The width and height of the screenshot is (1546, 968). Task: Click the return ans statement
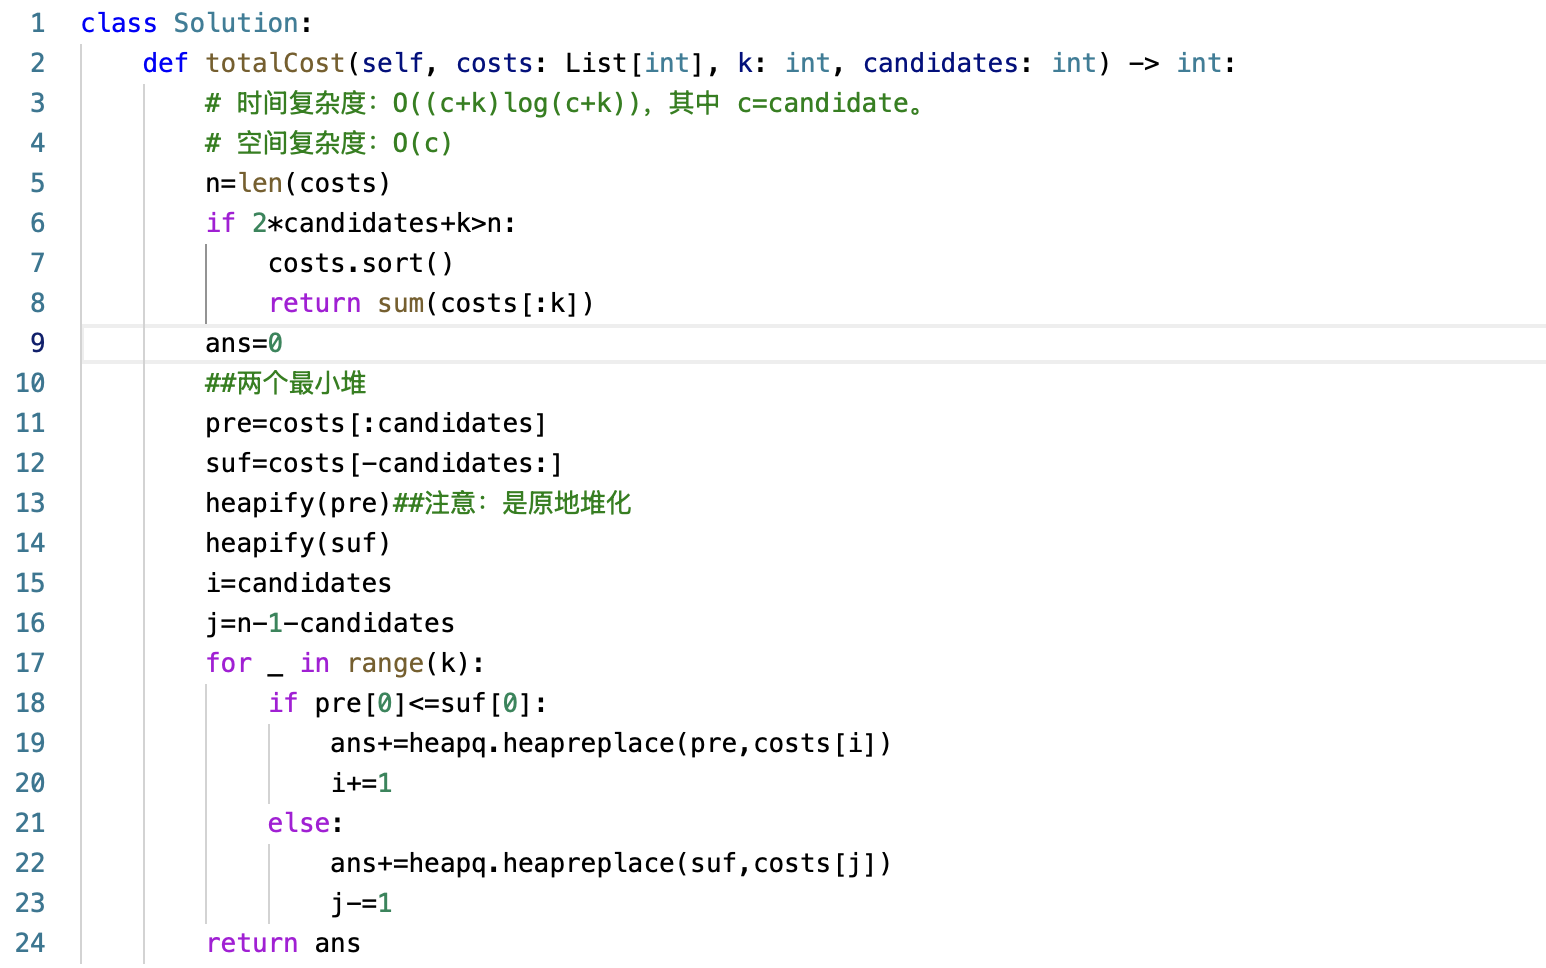[x=283, y=942]
